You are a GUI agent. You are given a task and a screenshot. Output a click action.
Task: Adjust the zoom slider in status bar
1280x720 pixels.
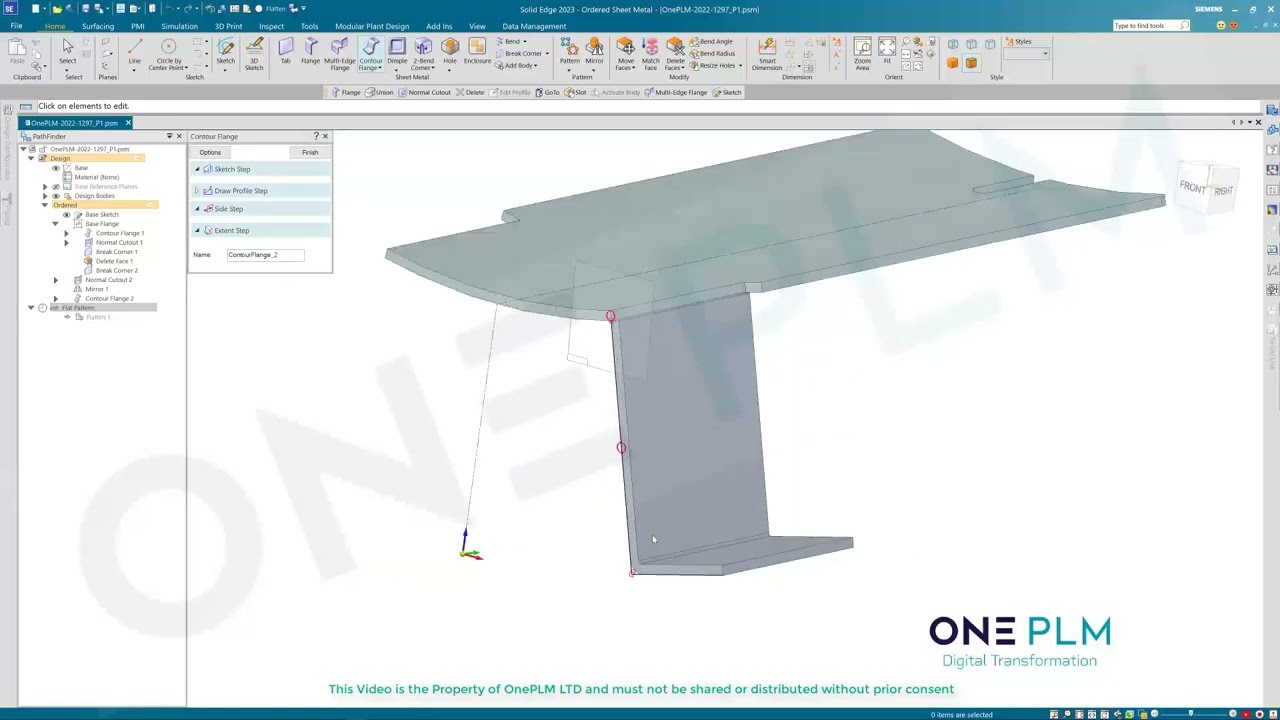point(1190,714)
